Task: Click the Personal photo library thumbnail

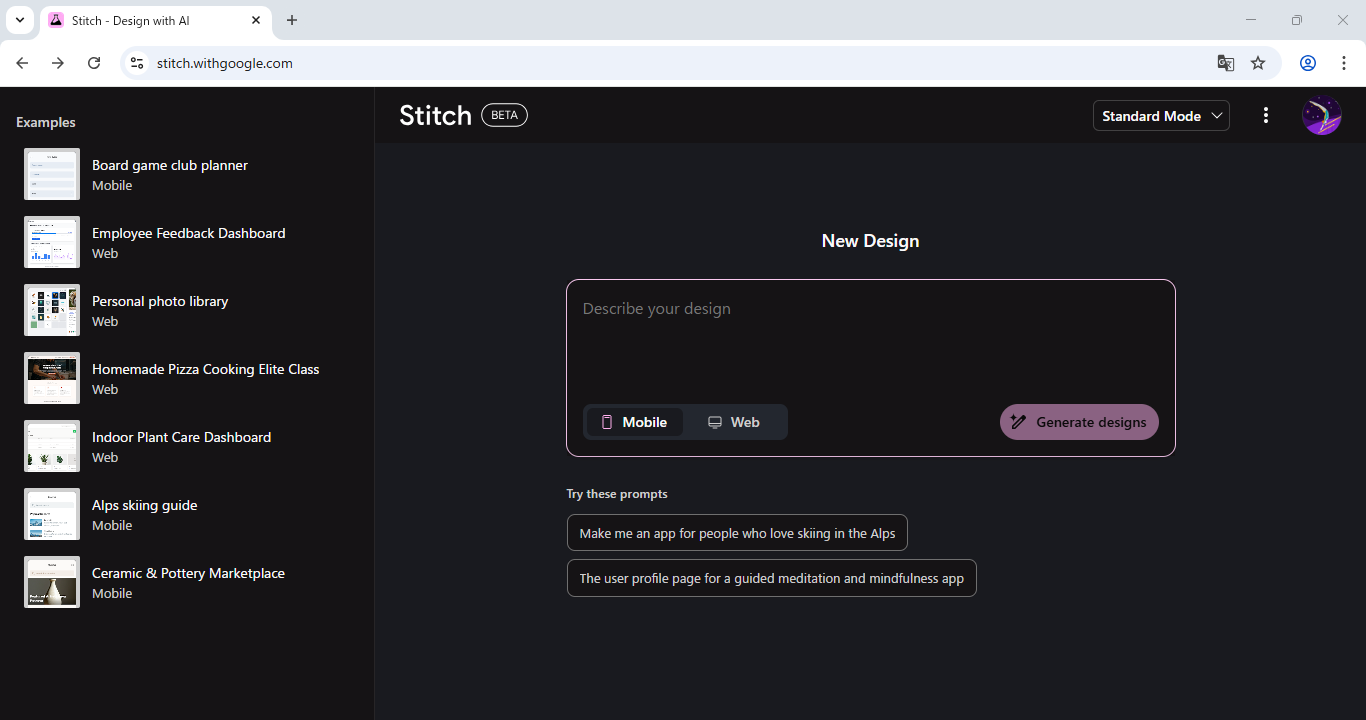Action: point(52,310)
